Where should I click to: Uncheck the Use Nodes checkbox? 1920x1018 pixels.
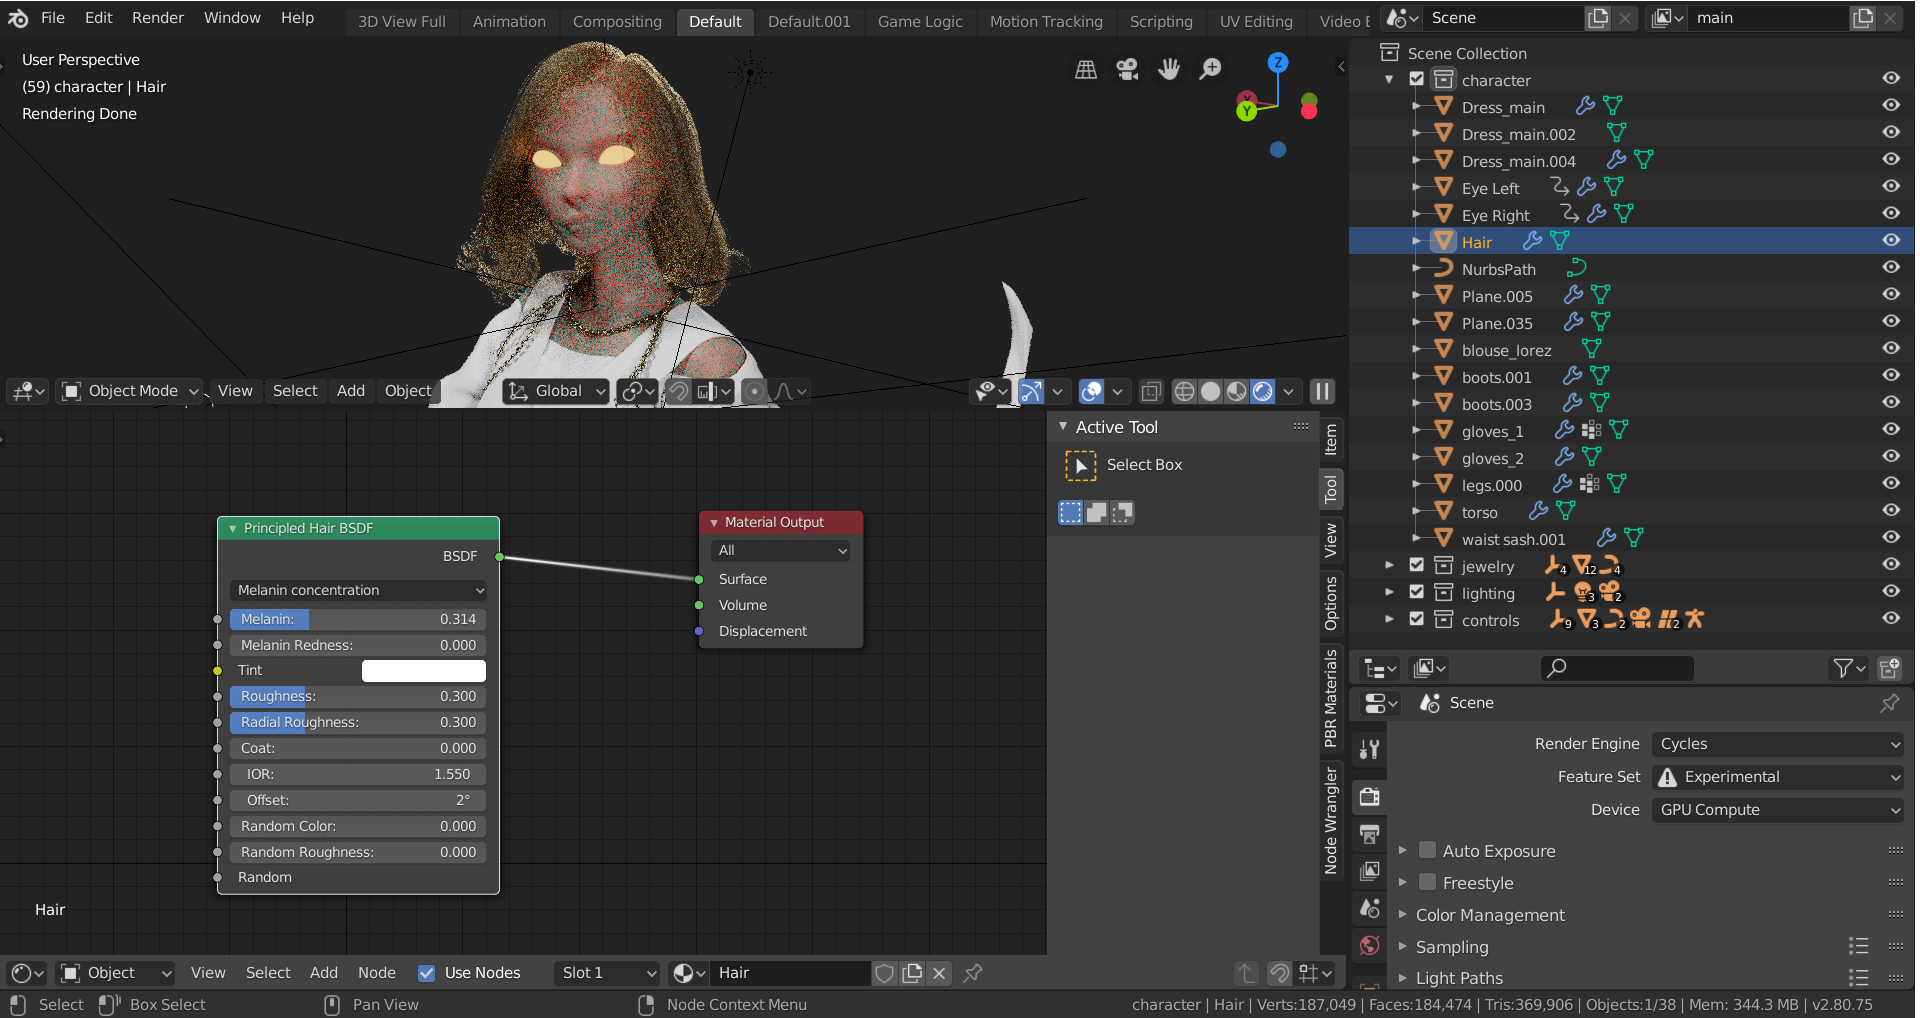point(427,973)
